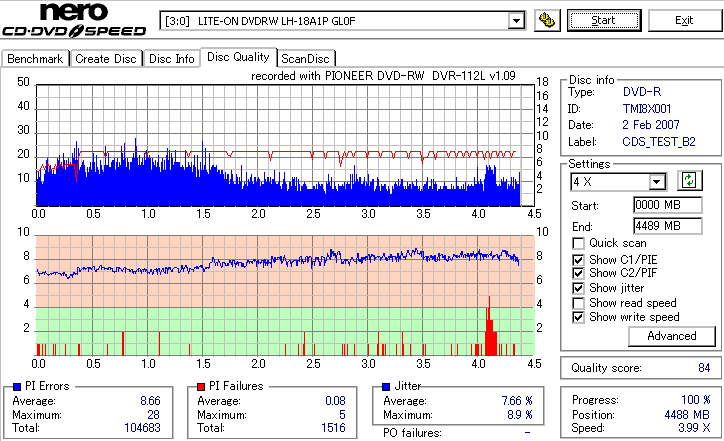Click Jitter maximum 8.9 %

pos(519,415)
